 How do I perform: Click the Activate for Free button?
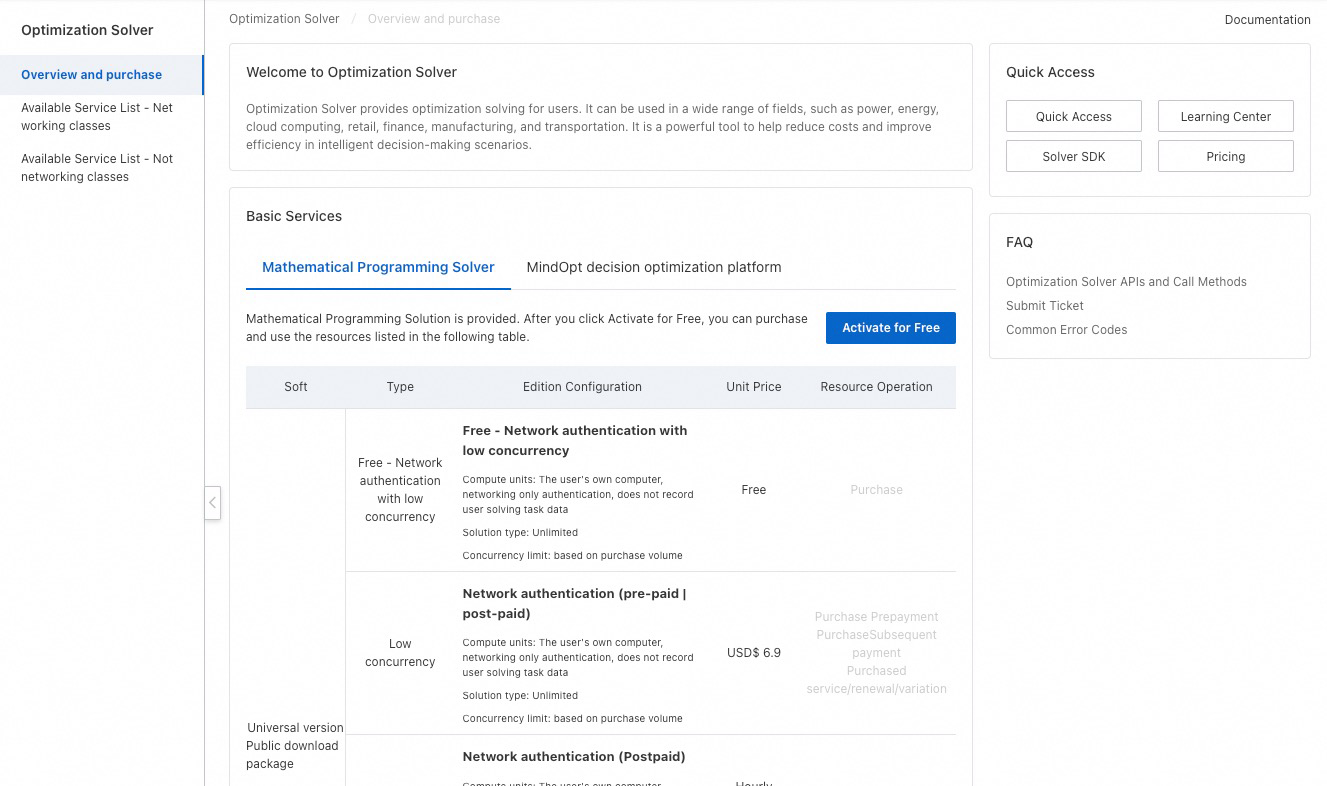click(x=890, y=328)
